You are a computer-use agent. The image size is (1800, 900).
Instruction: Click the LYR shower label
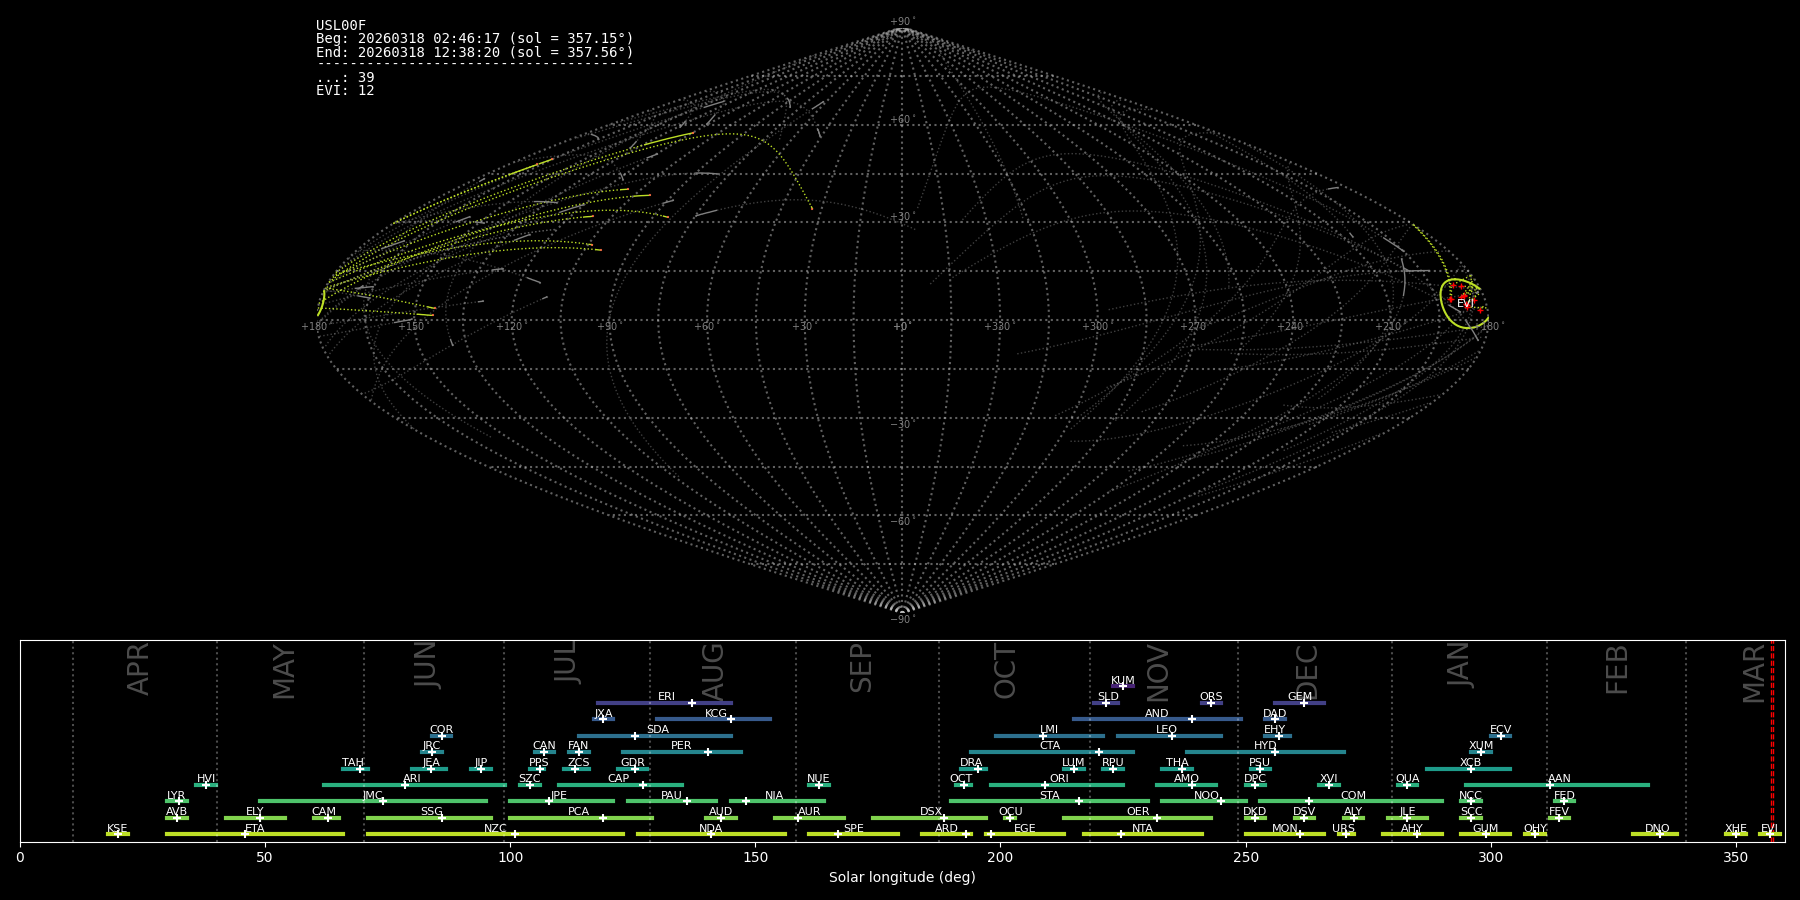pos(176,796)
